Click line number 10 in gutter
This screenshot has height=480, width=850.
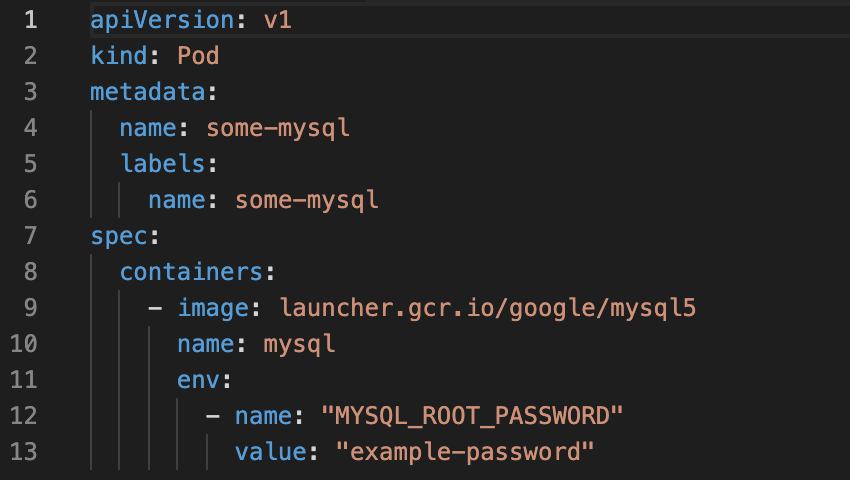24,344
